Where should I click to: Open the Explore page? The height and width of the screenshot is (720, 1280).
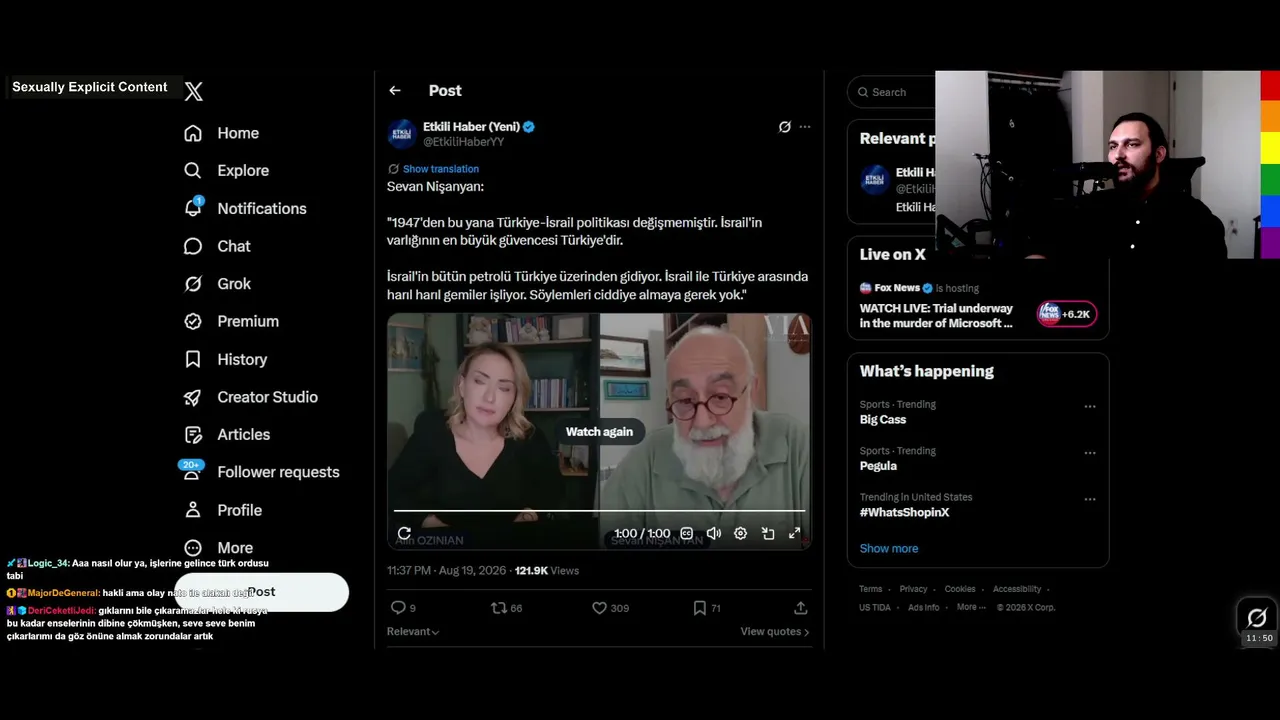(x=226, y=171)
